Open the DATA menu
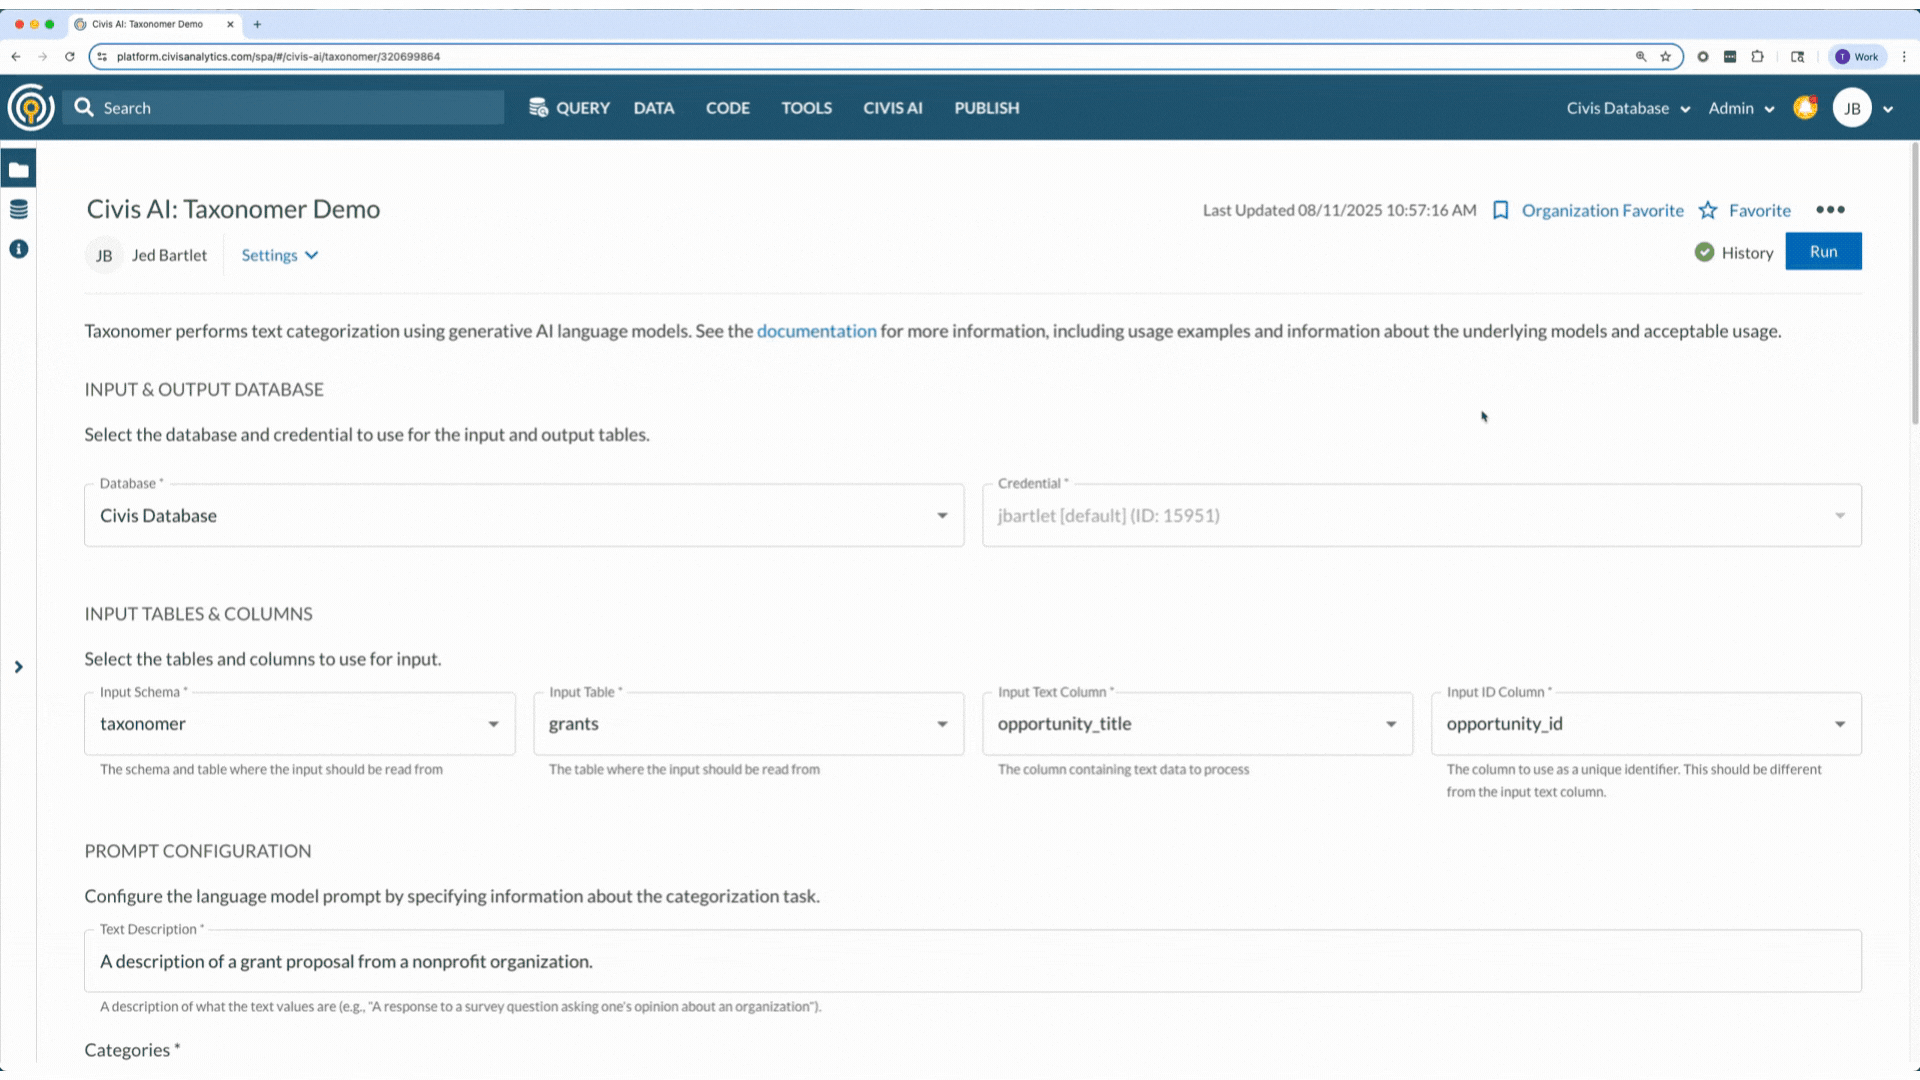Viewport: 1920px width, 1080px height. coord(654,108)
